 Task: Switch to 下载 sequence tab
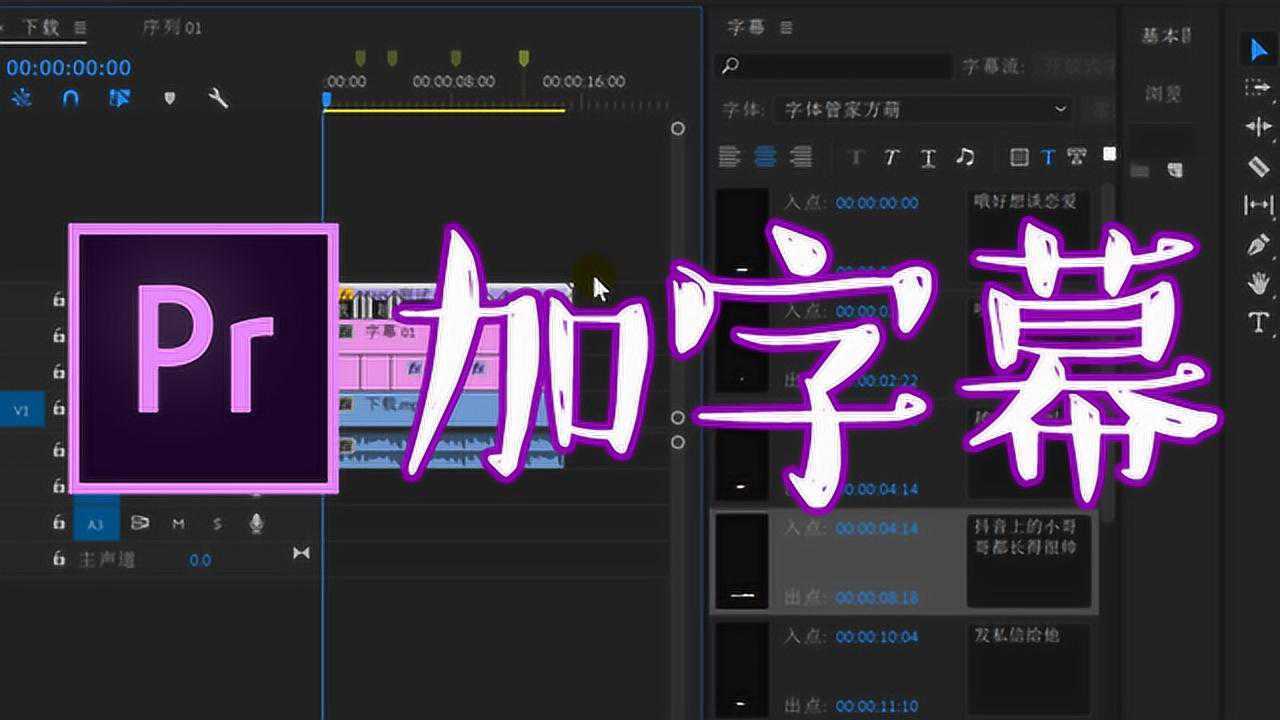click(41, 27)
